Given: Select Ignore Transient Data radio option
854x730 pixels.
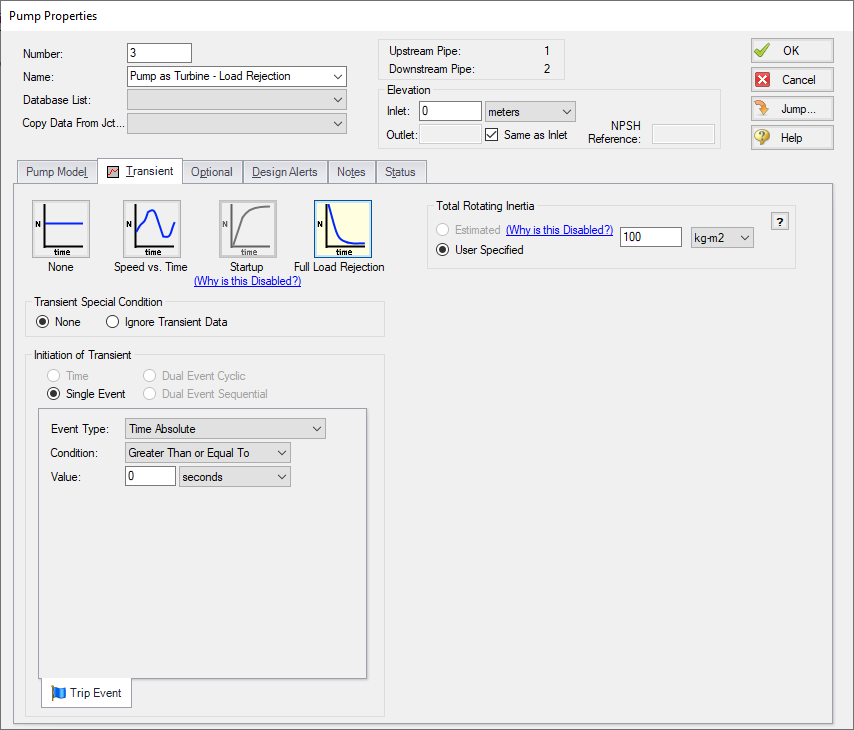Looking at the screenshot, I should click(112, 322).
